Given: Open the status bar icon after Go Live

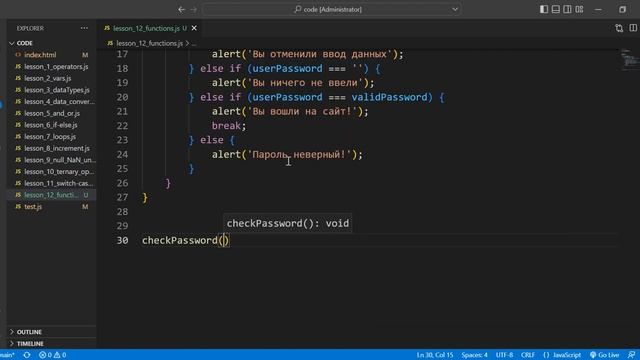Looking at the screenshot, I should (631, 355).
